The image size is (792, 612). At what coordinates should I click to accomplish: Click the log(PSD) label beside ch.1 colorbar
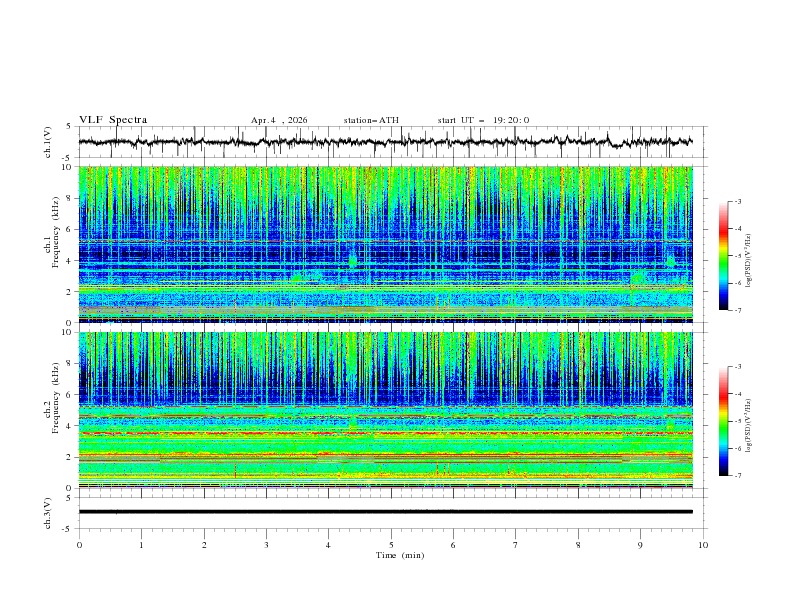click(749, 260)
